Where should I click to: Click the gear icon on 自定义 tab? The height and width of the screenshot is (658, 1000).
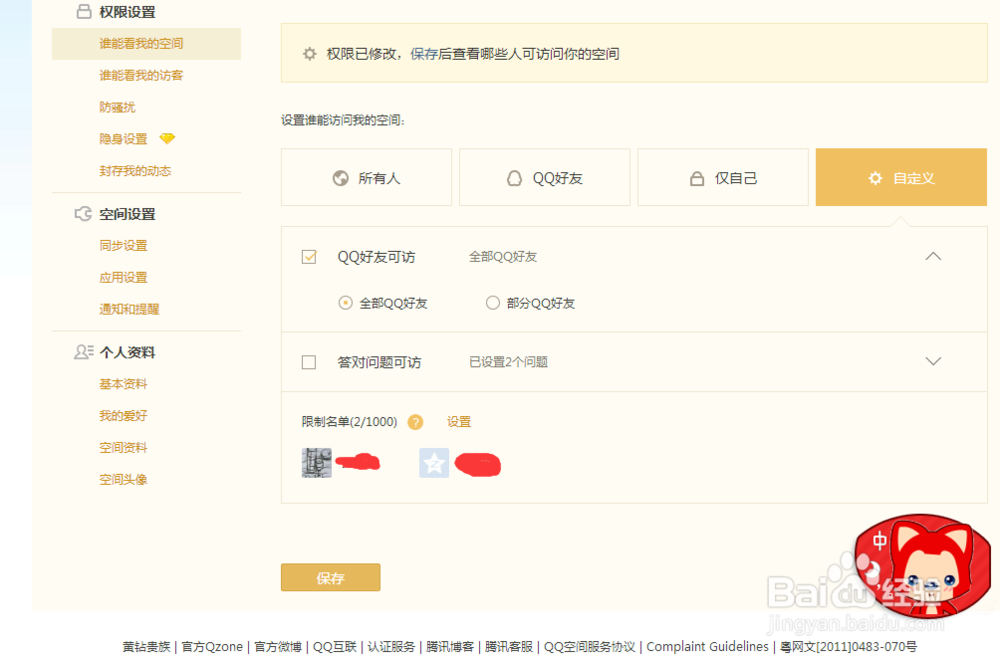coord(875,177)
